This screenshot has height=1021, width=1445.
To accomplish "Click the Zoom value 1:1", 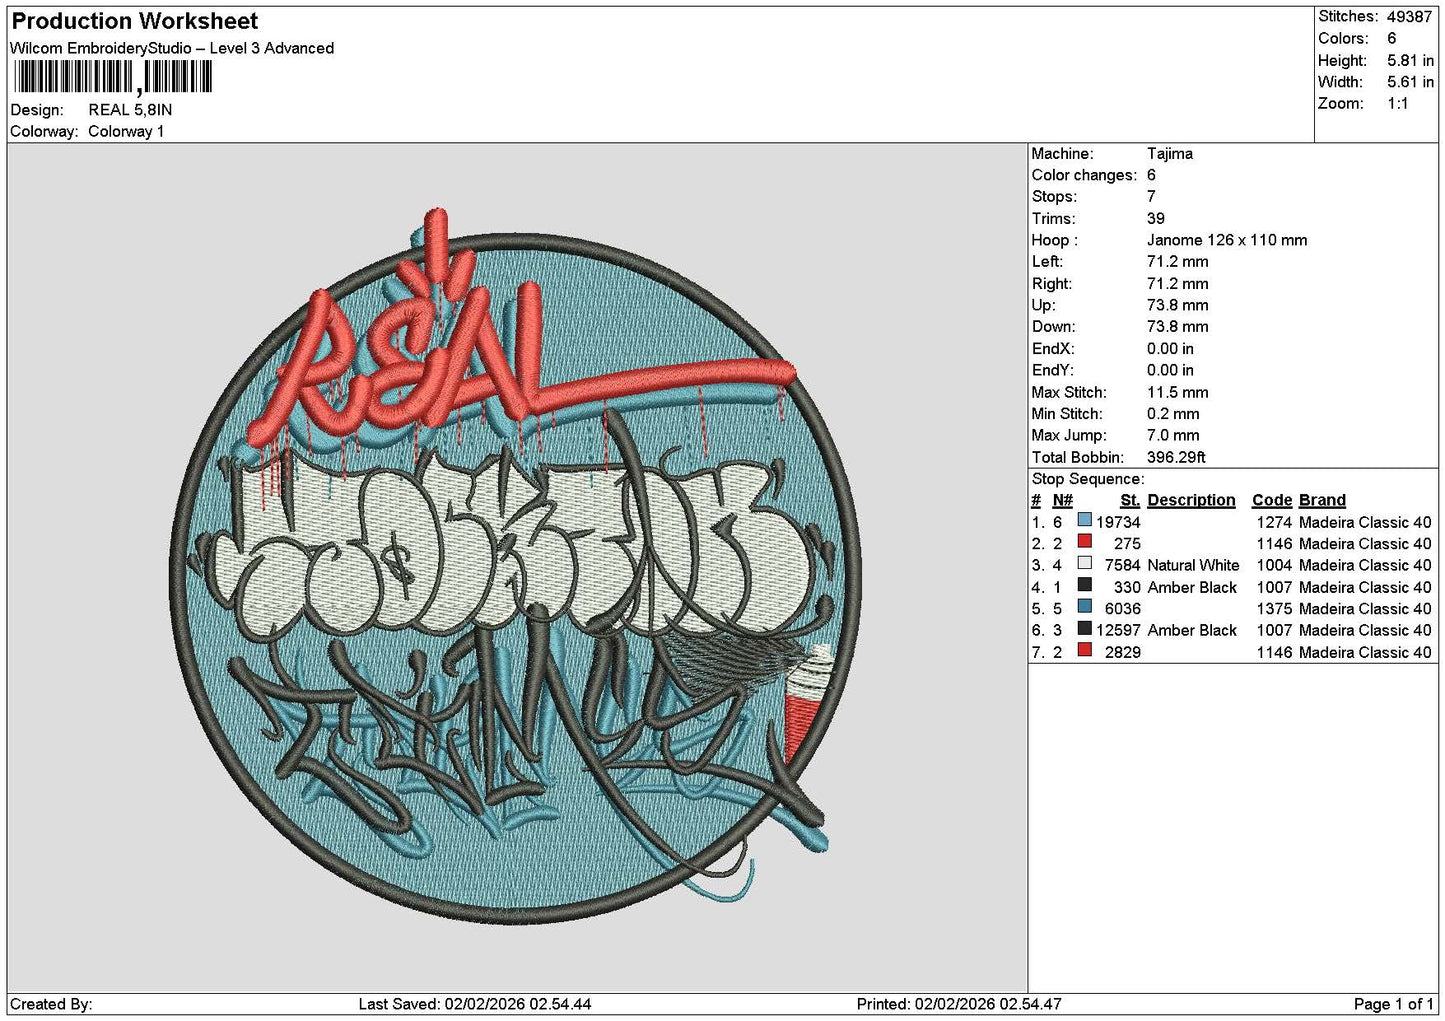I will click(x=1397, y=104).
